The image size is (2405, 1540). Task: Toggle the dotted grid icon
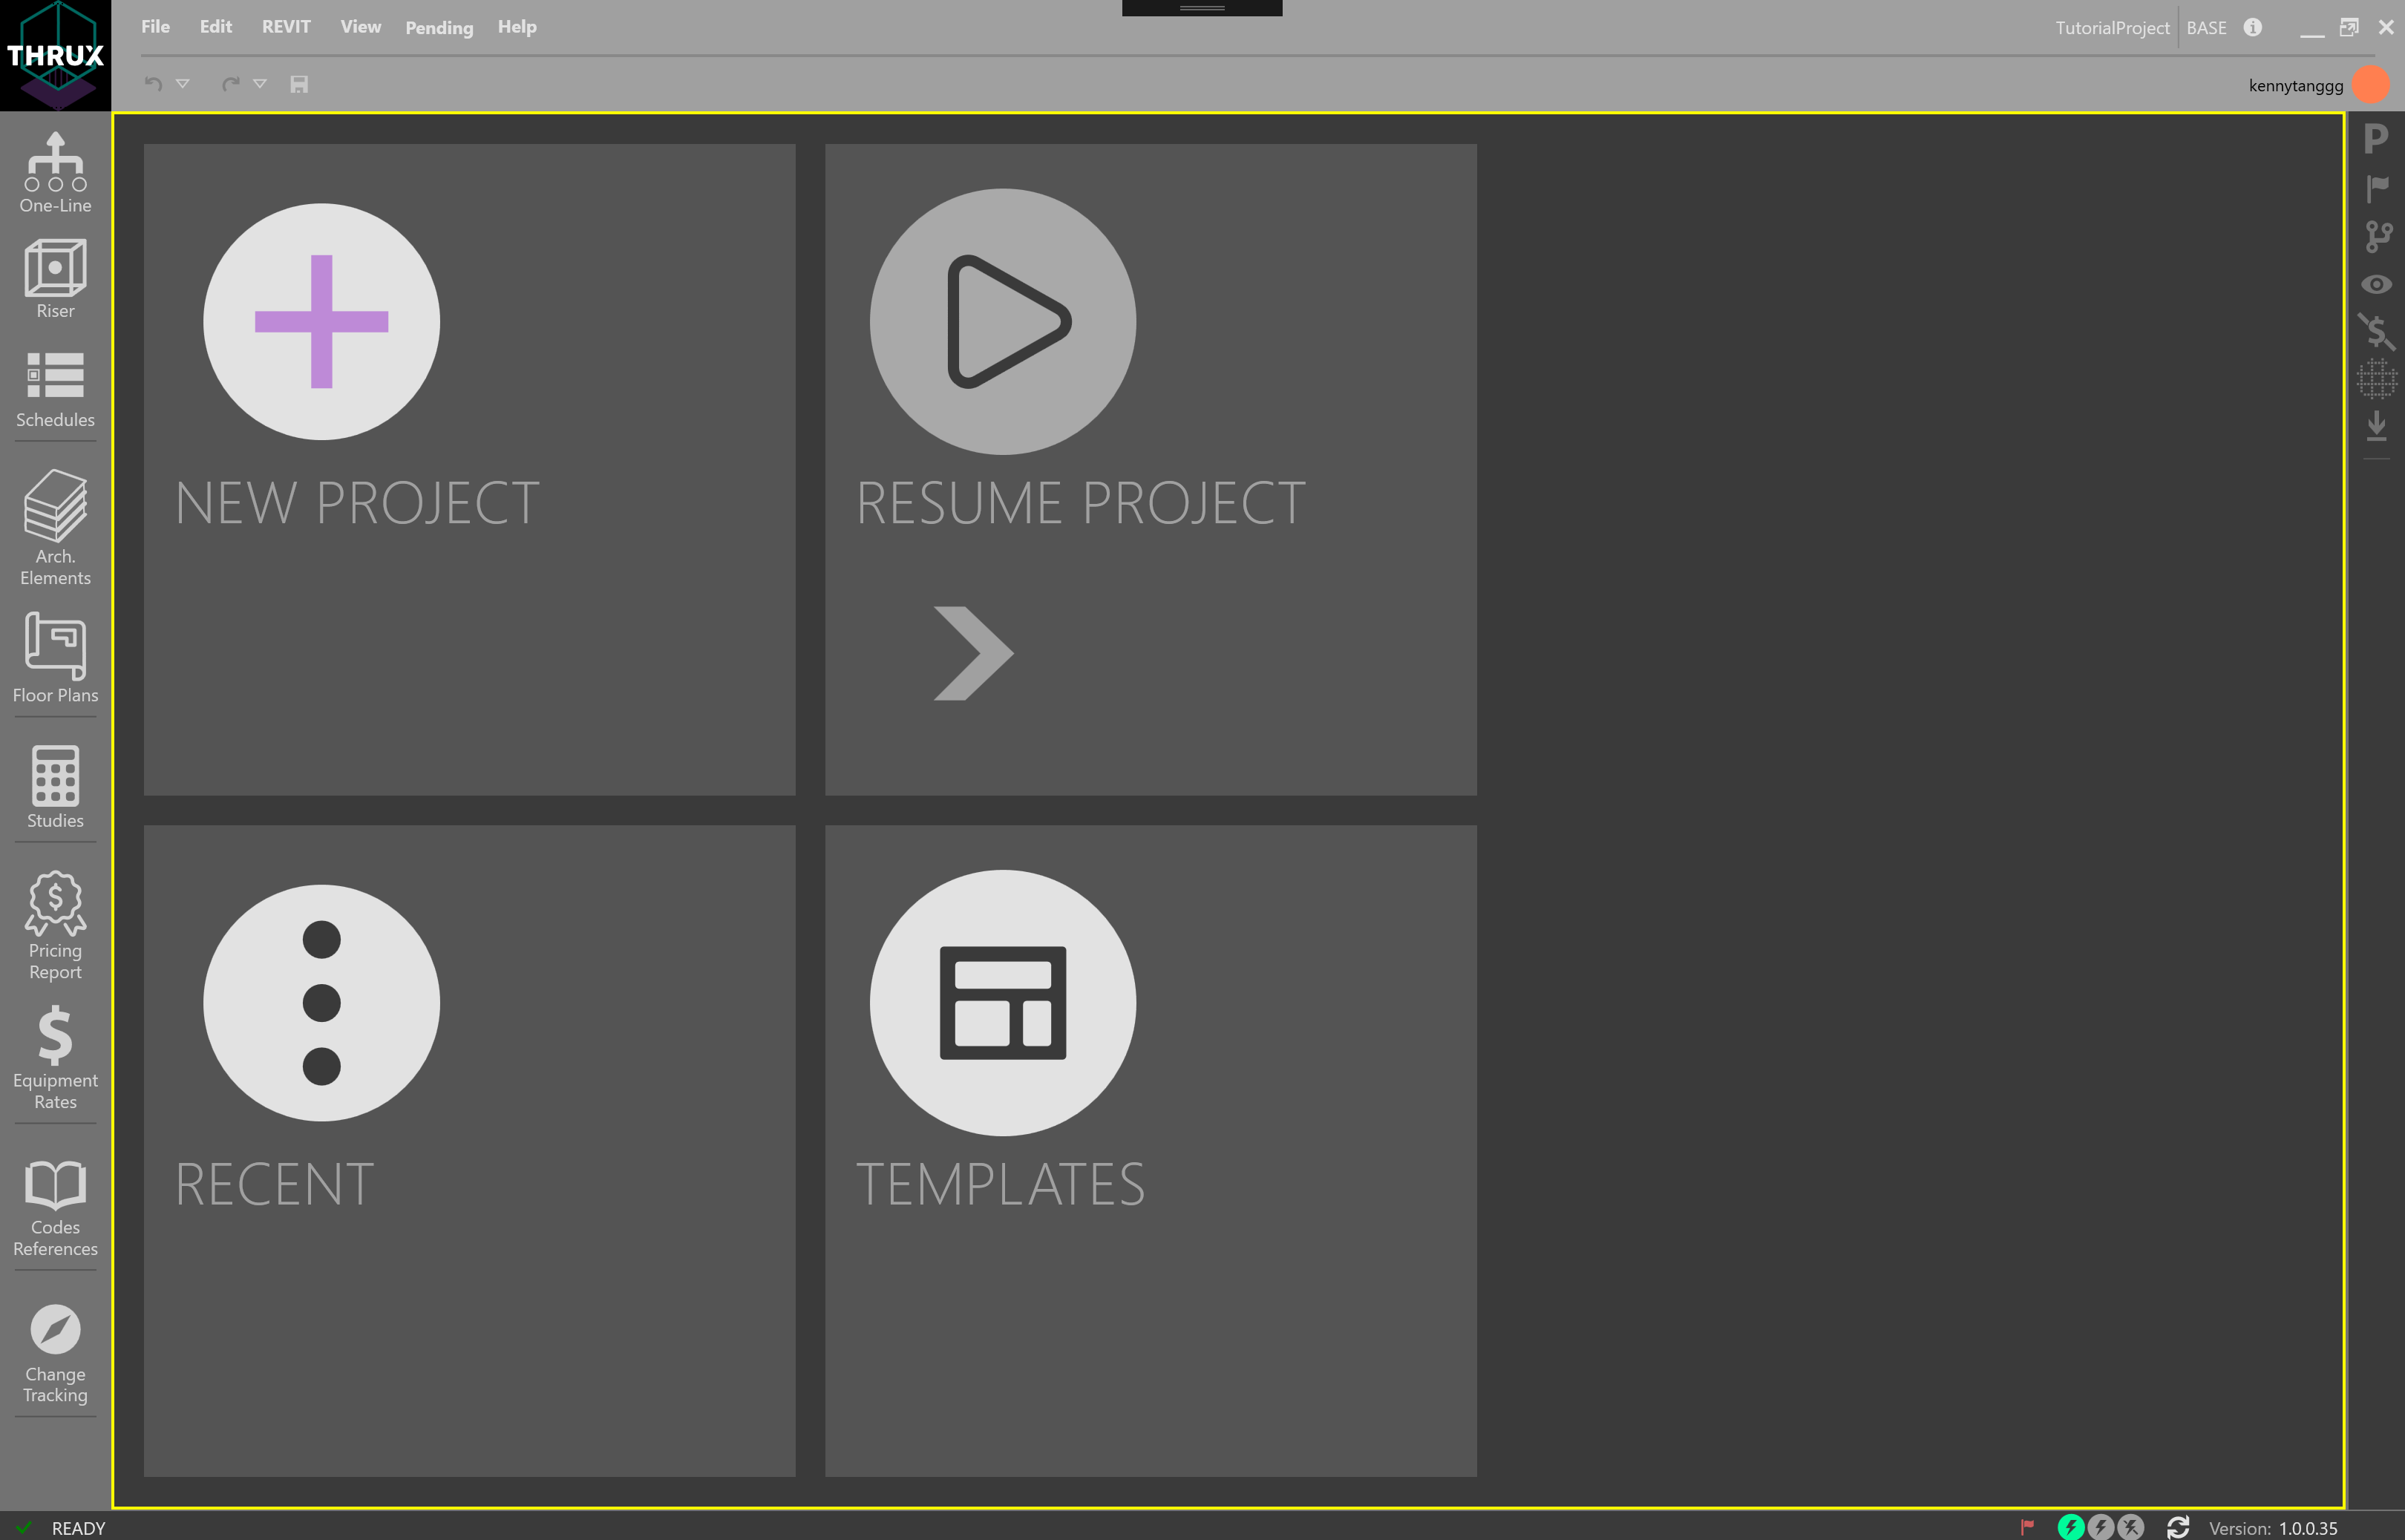tap(2376, 379)
